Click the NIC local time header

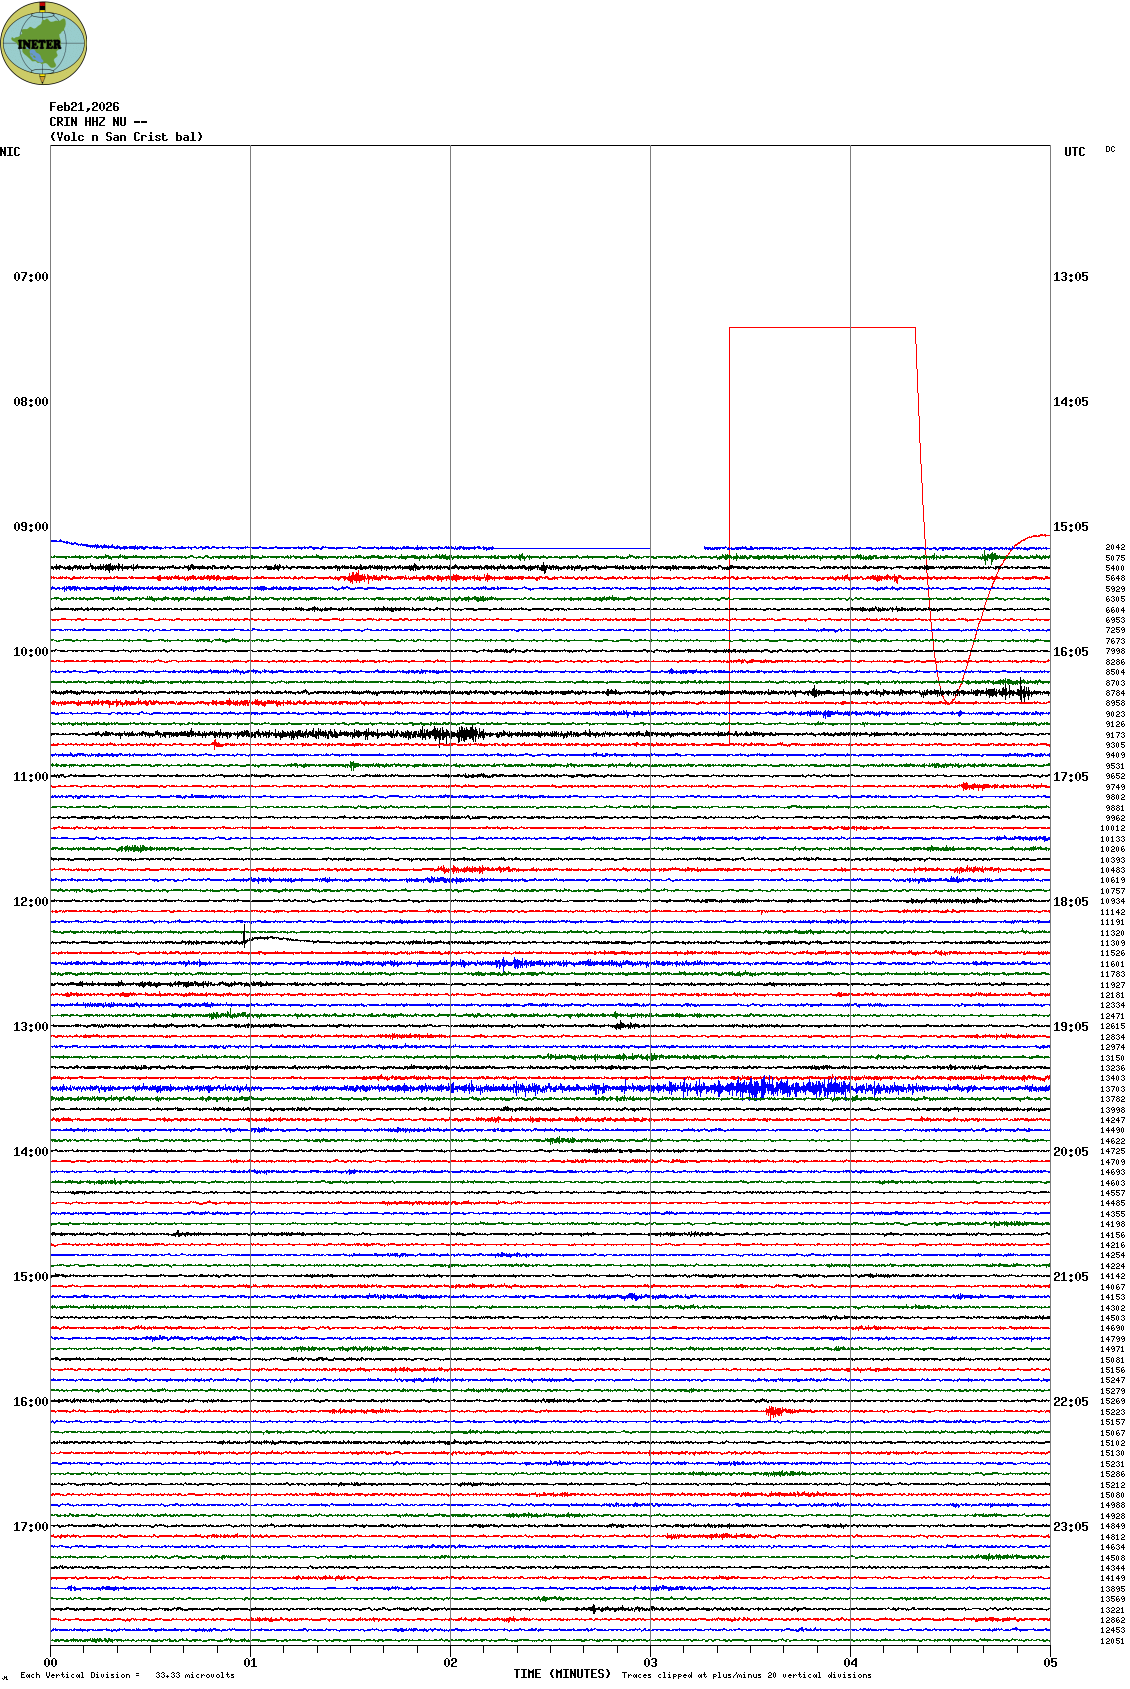[10, 152]
